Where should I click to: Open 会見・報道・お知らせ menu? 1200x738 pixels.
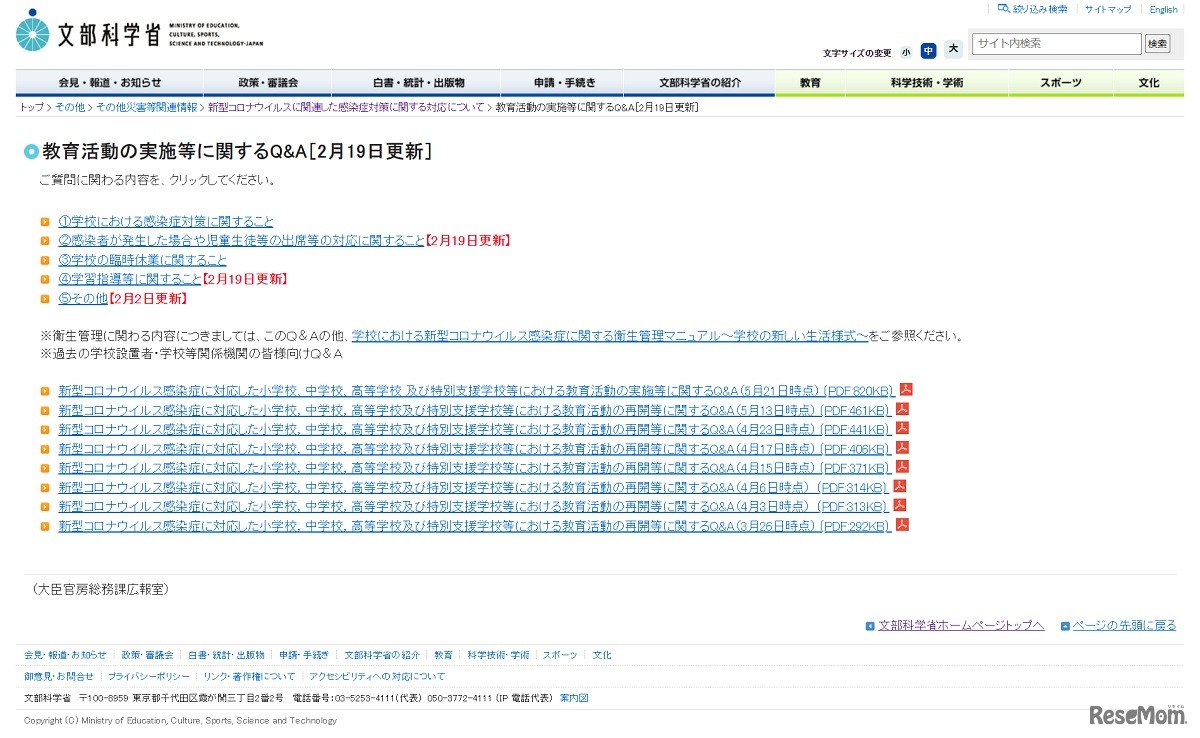tap(110, 83)
